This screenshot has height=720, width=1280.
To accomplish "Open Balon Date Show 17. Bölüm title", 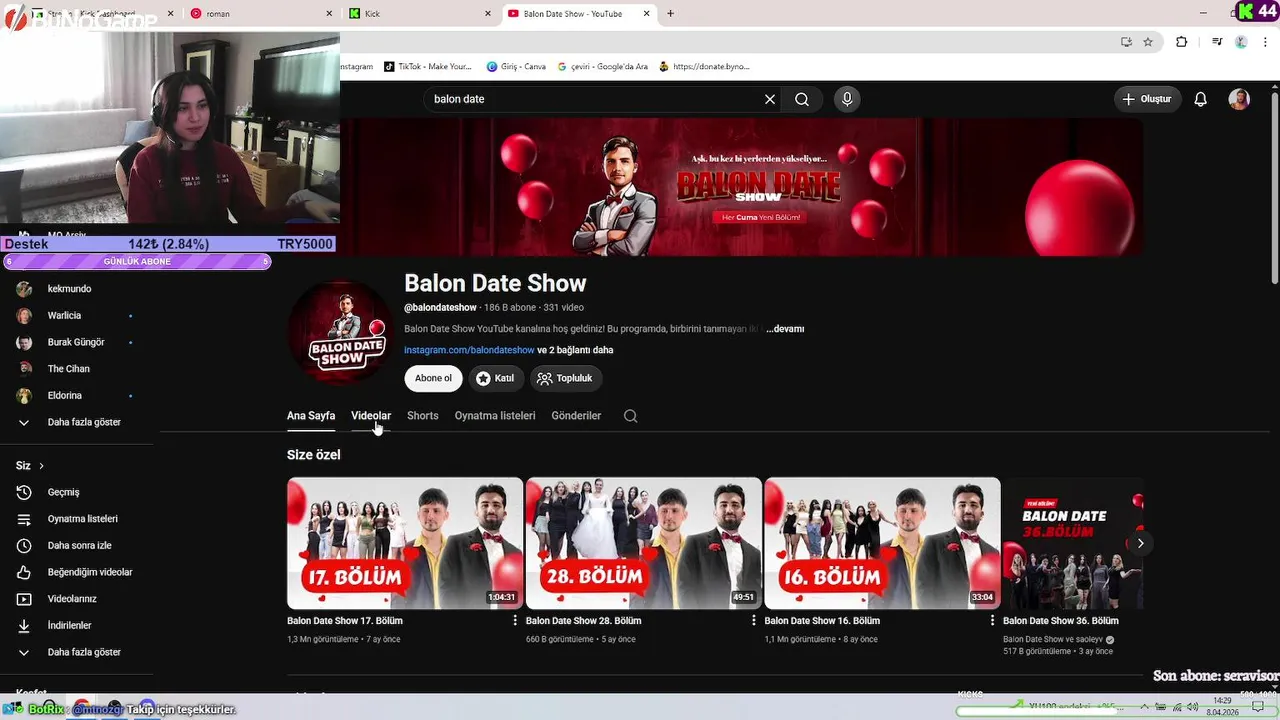I will (x=345, y=621).
